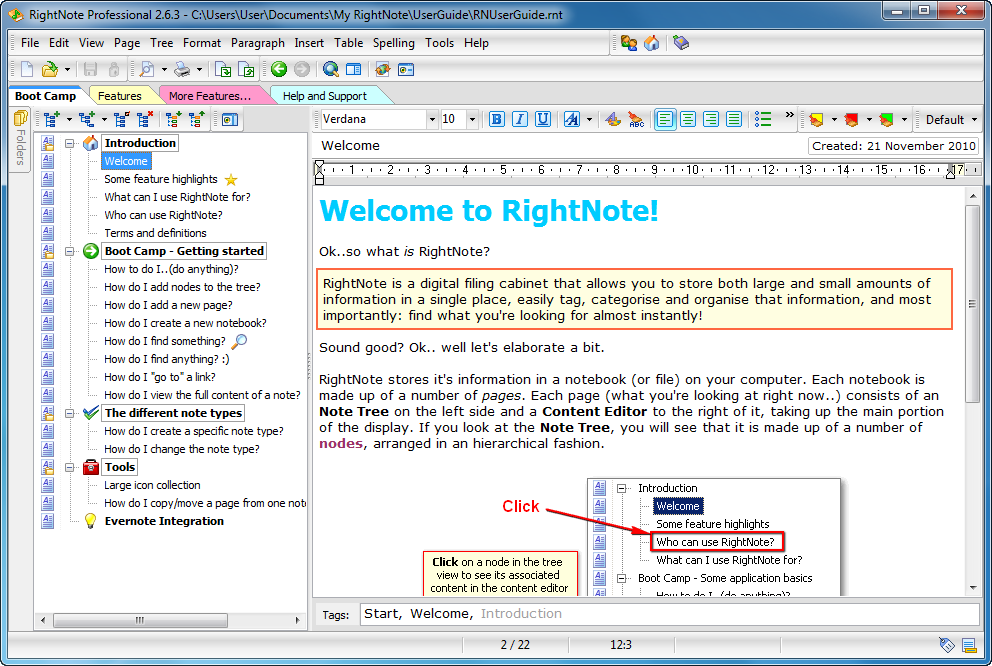The image size is (992, 666).
Task: Switch to the Features tab
Action: click(120, 96)
